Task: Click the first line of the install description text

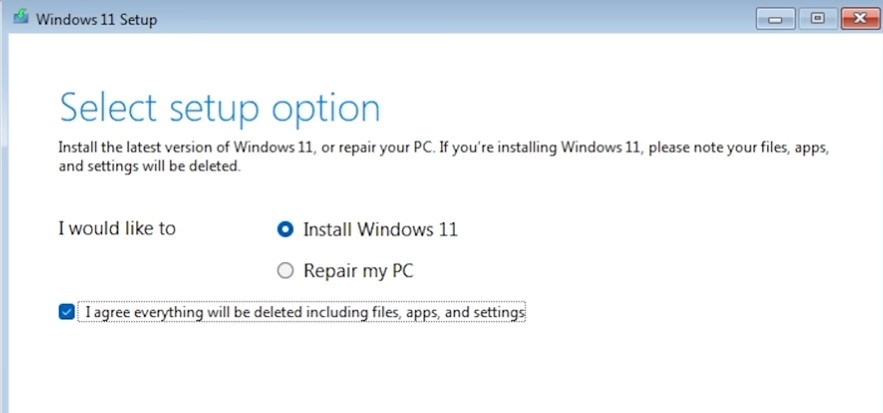Action: point(444,148)
